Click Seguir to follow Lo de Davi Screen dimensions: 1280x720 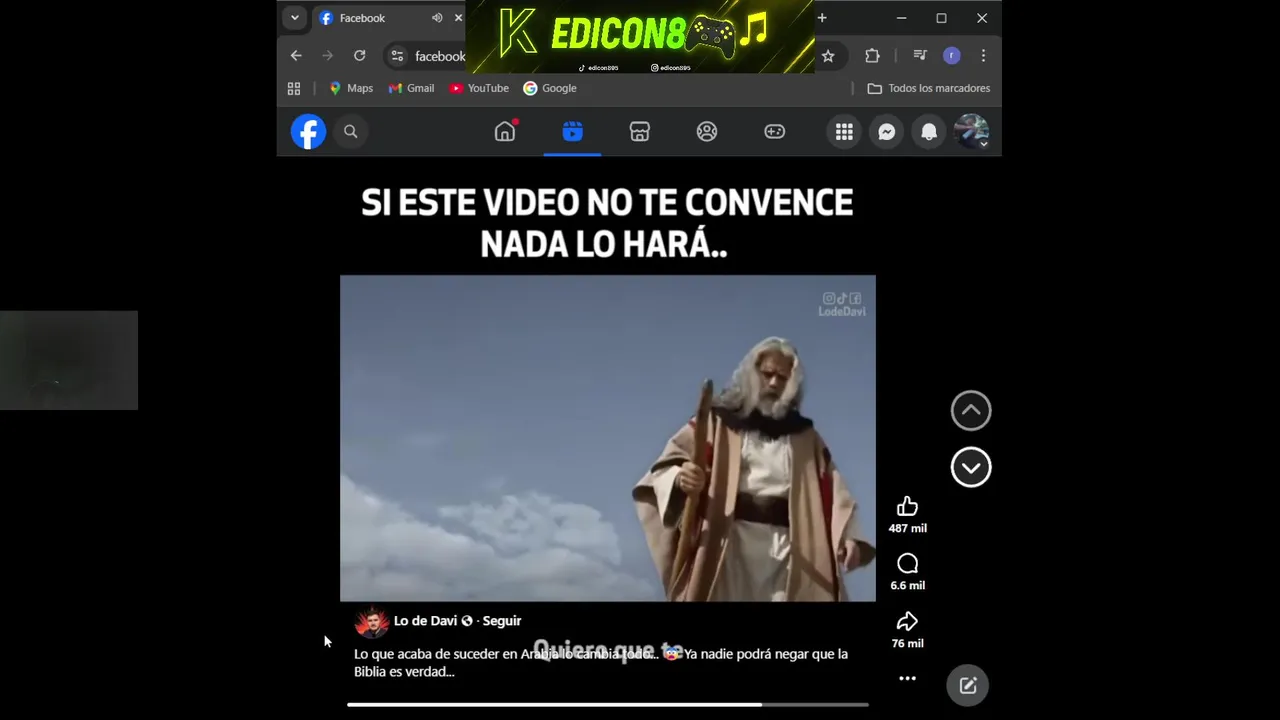tap(502, 621)
